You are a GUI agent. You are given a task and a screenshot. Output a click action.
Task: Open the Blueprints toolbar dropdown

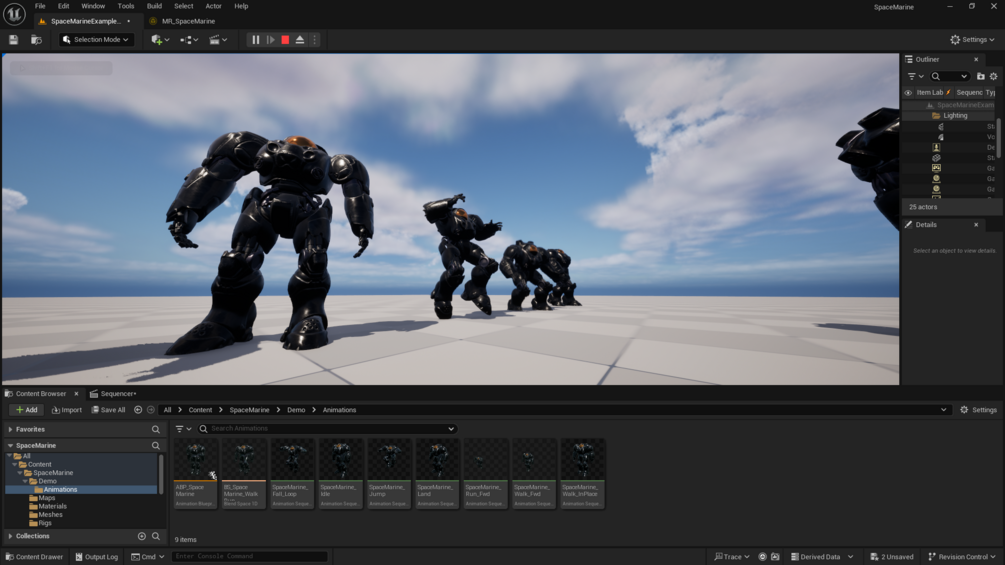coord(188,40)
